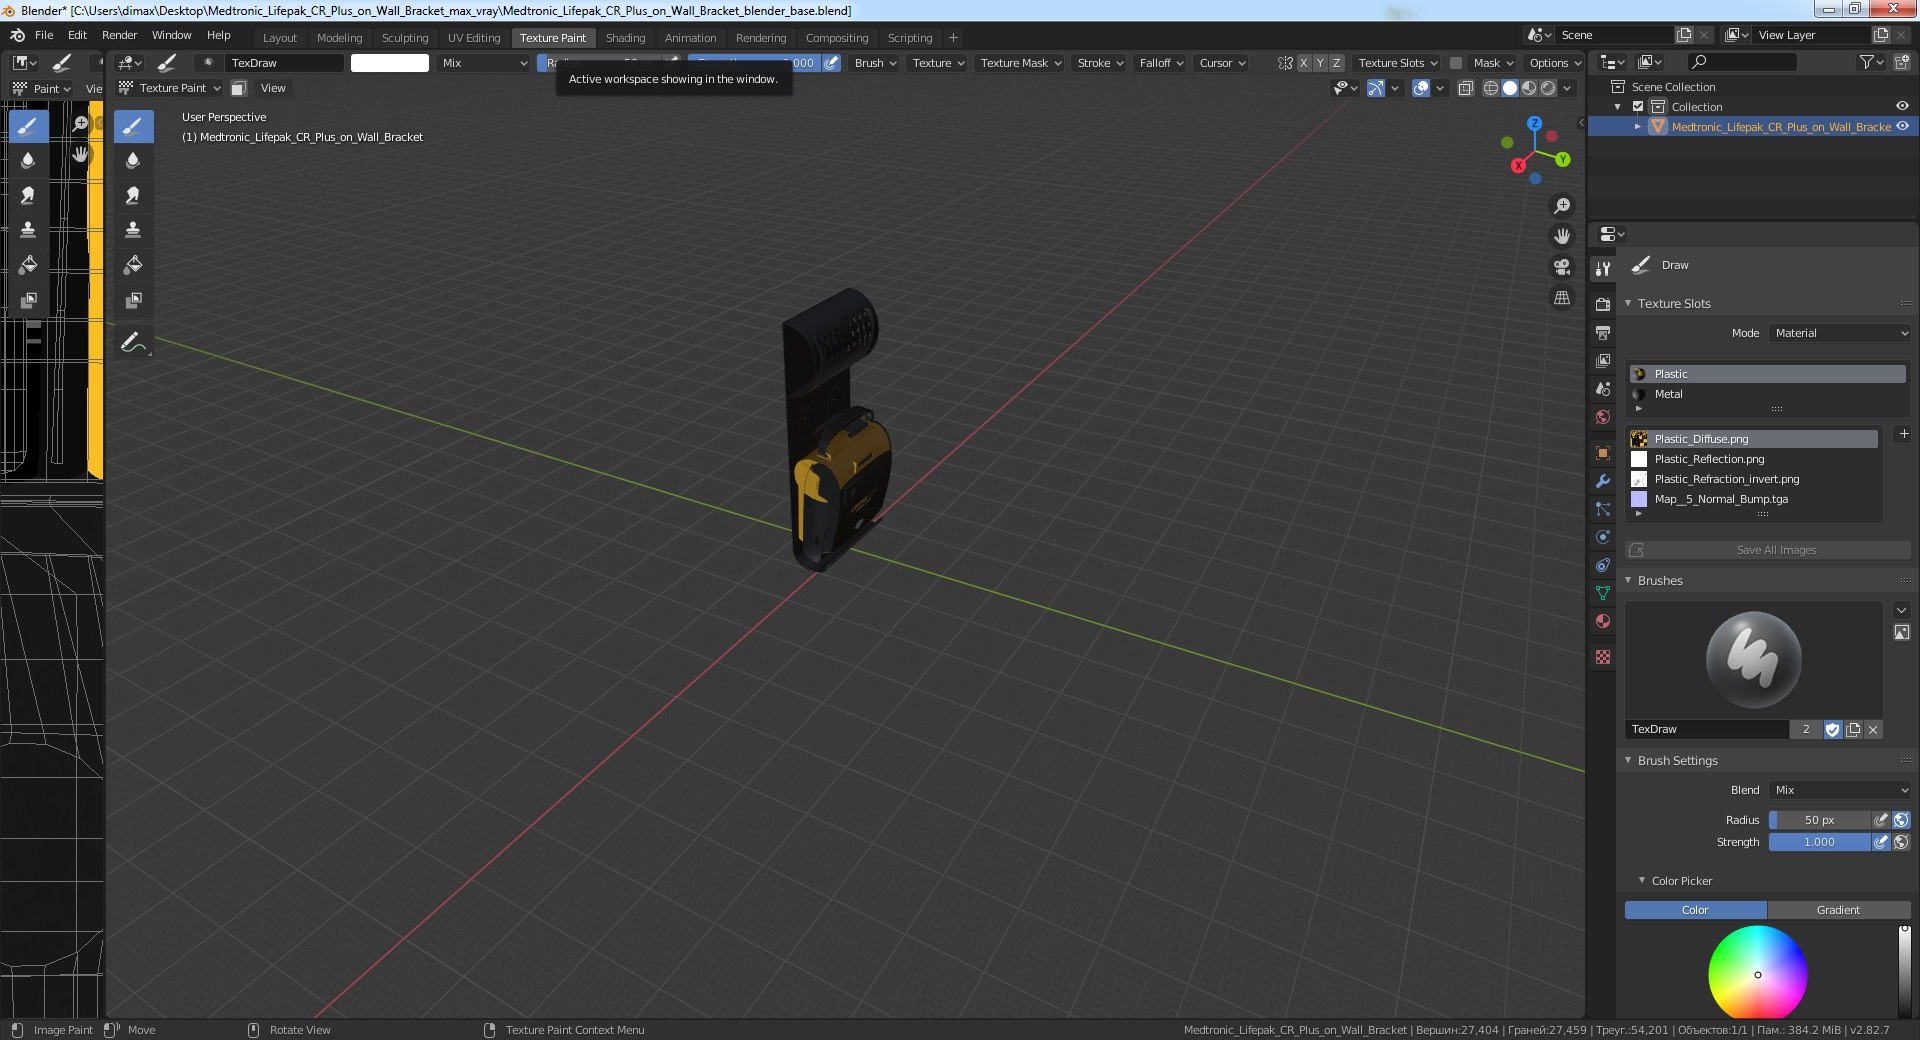The width and height of the screenshot is (1920, 1040).
Task: Open the Render menu
Action: [x=119, y=35]
